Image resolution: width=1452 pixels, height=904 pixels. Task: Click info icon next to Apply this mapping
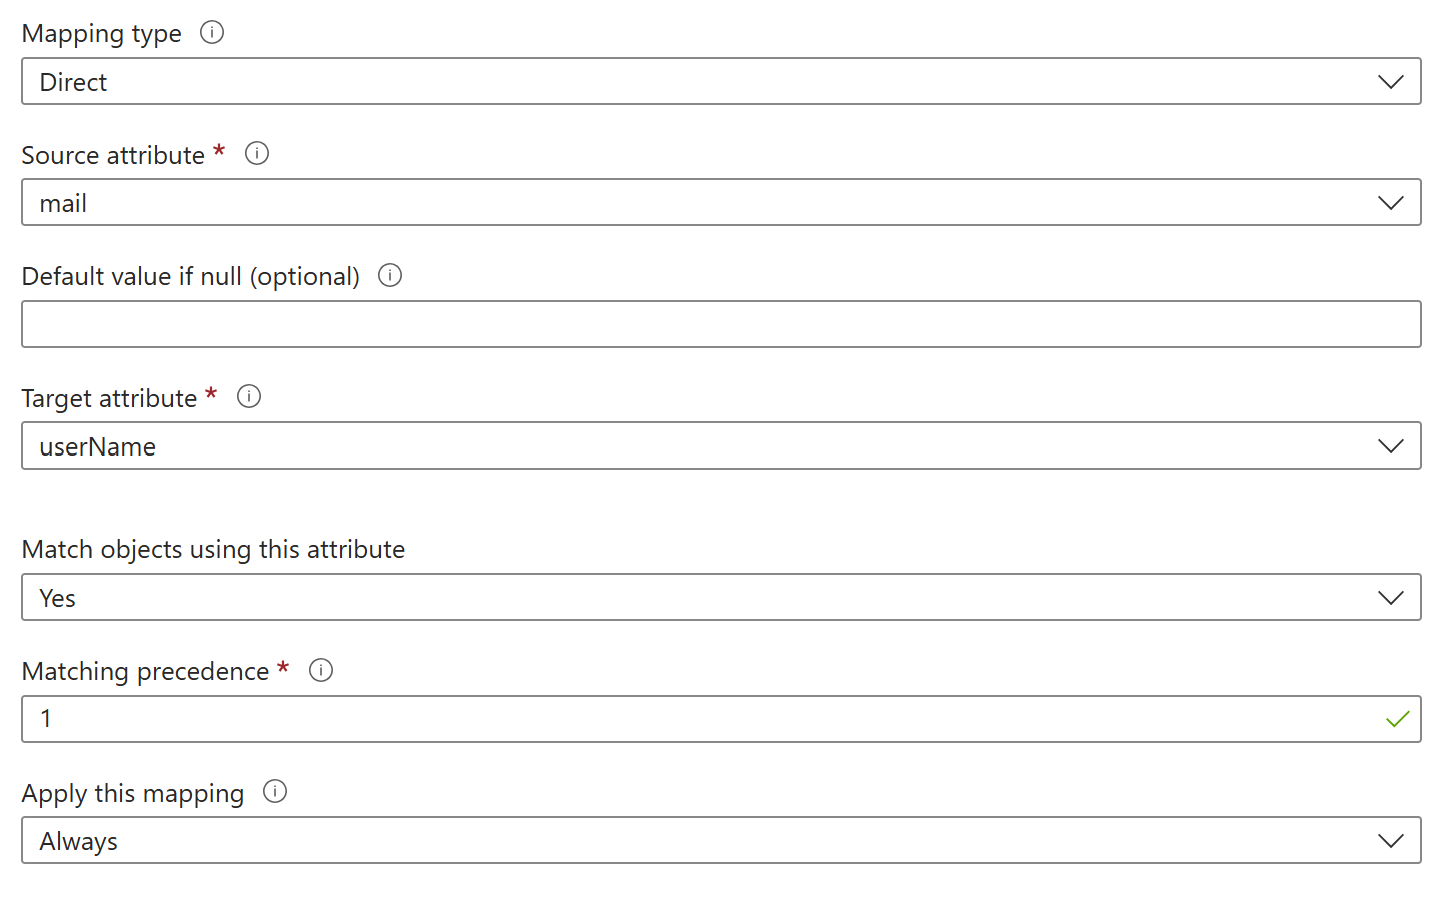tap(275, 791)
